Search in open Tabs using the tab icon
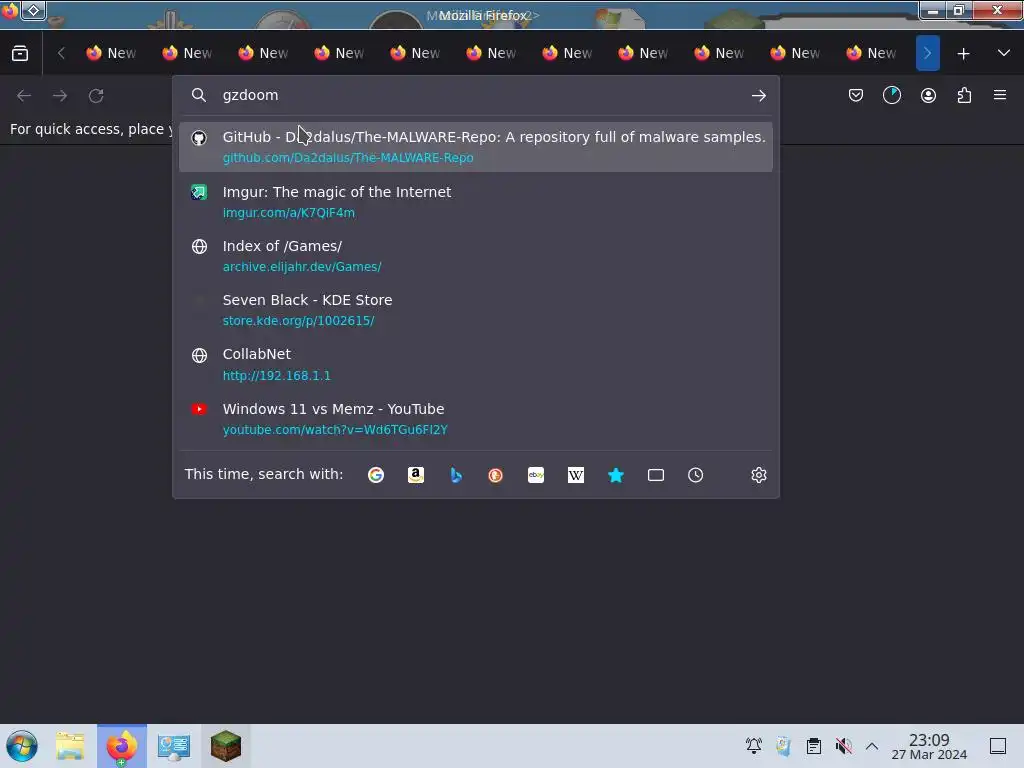 click(x=656, y=475)
